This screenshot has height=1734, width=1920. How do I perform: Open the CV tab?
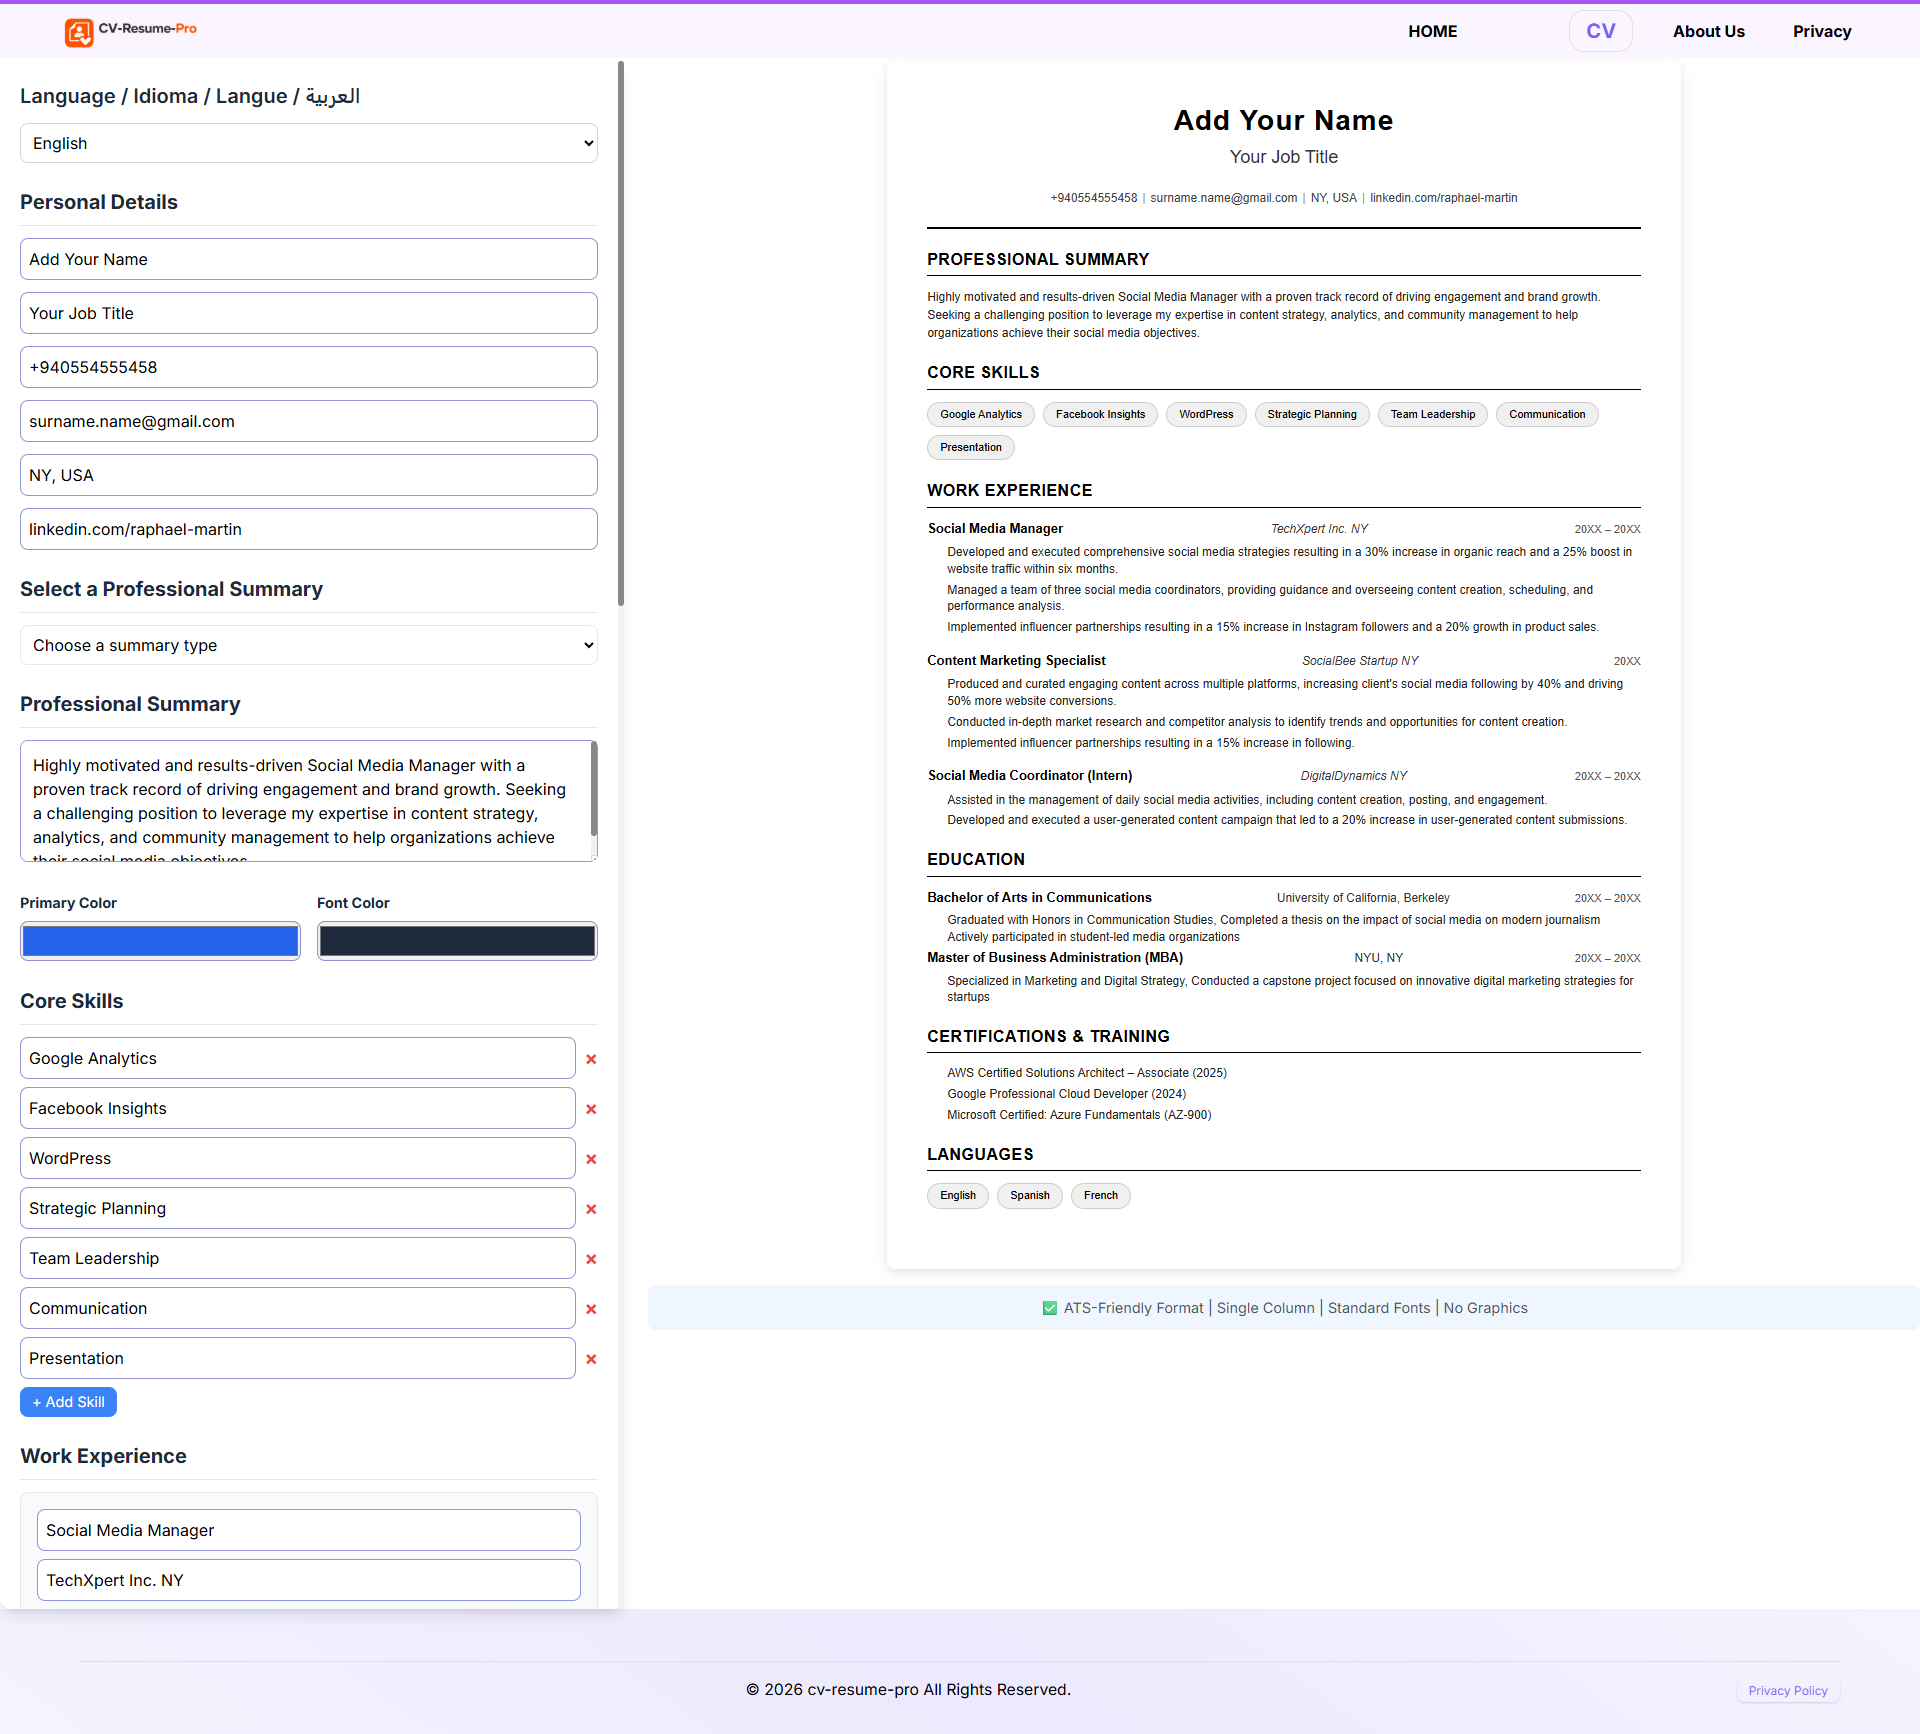tap(1601, 31)
